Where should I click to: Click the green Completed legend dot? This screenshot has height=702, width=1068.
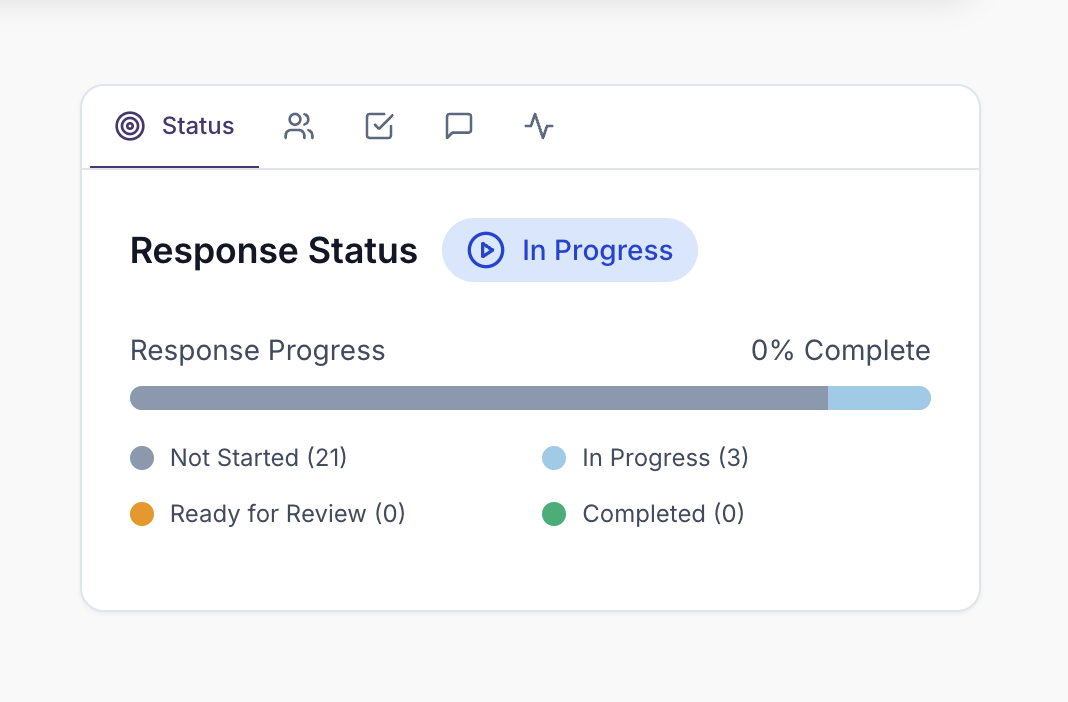(x=554, y=514)
